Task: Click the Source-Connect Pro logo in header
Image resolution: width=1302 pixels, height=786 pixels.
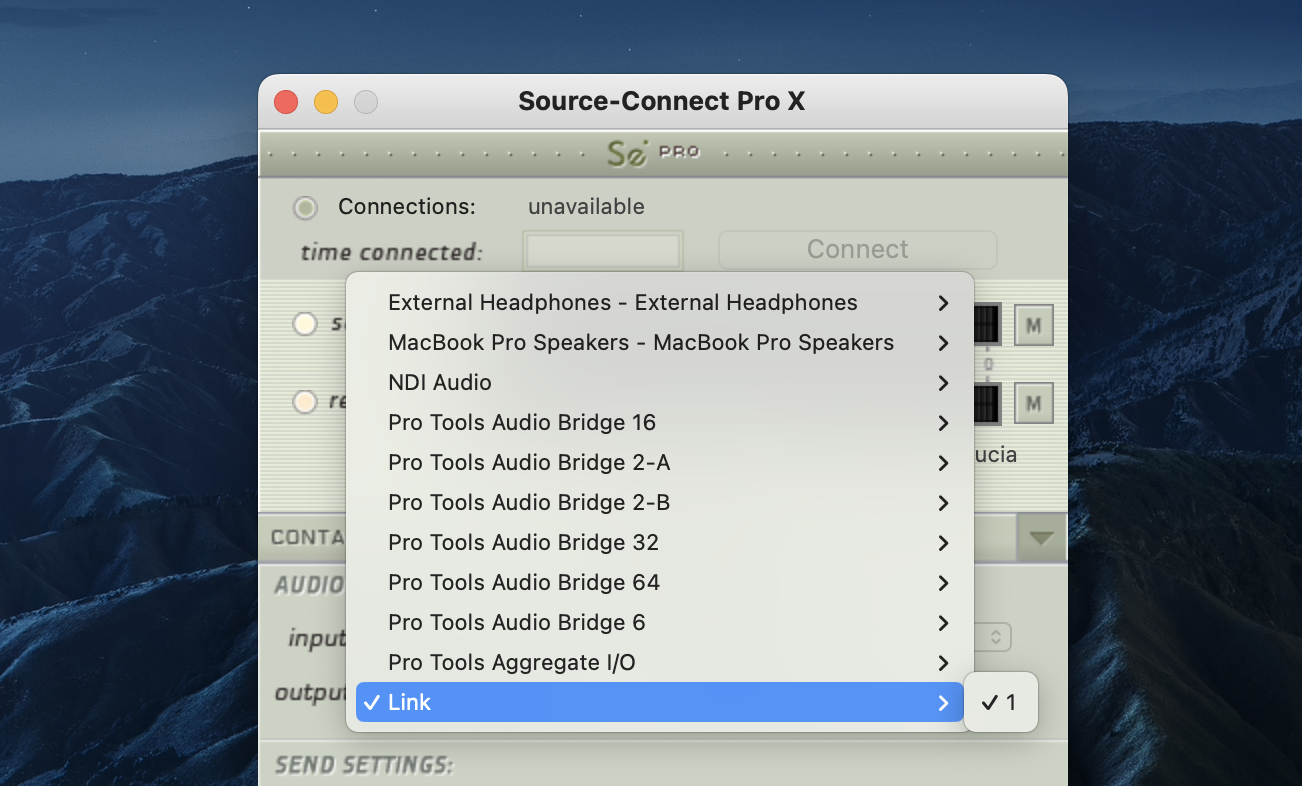Action: (x=653, y=153)
